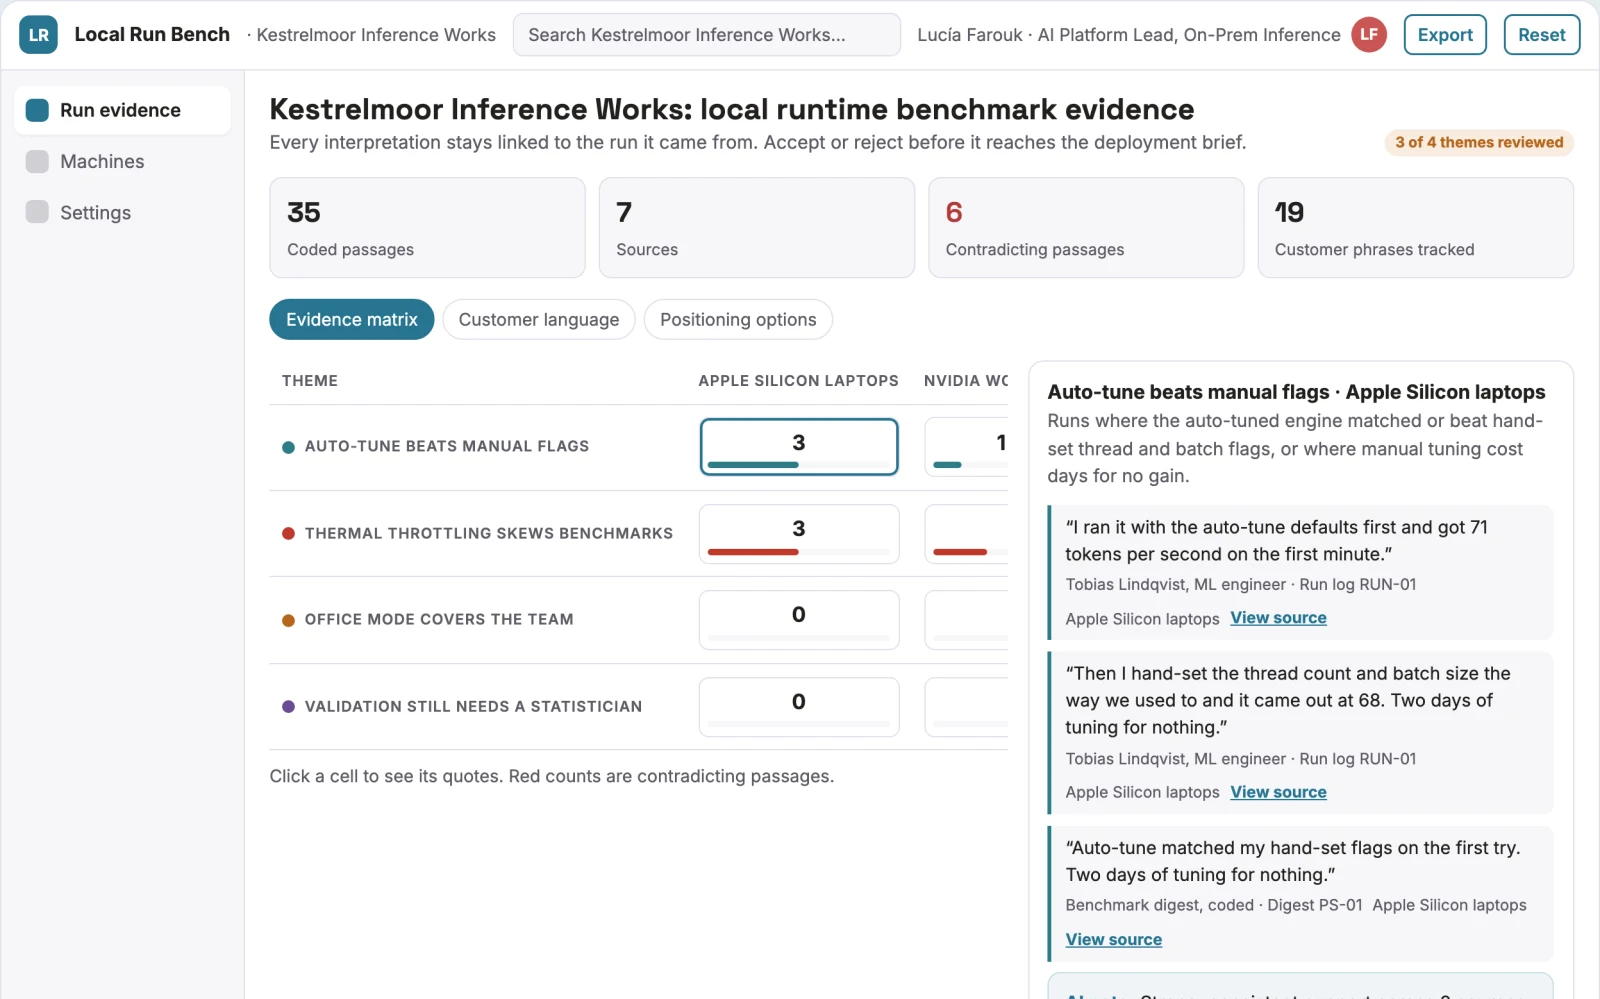Viewport: 1600px width, 999px height.
Task: Open the Settings section
Action: pos(122,212)
